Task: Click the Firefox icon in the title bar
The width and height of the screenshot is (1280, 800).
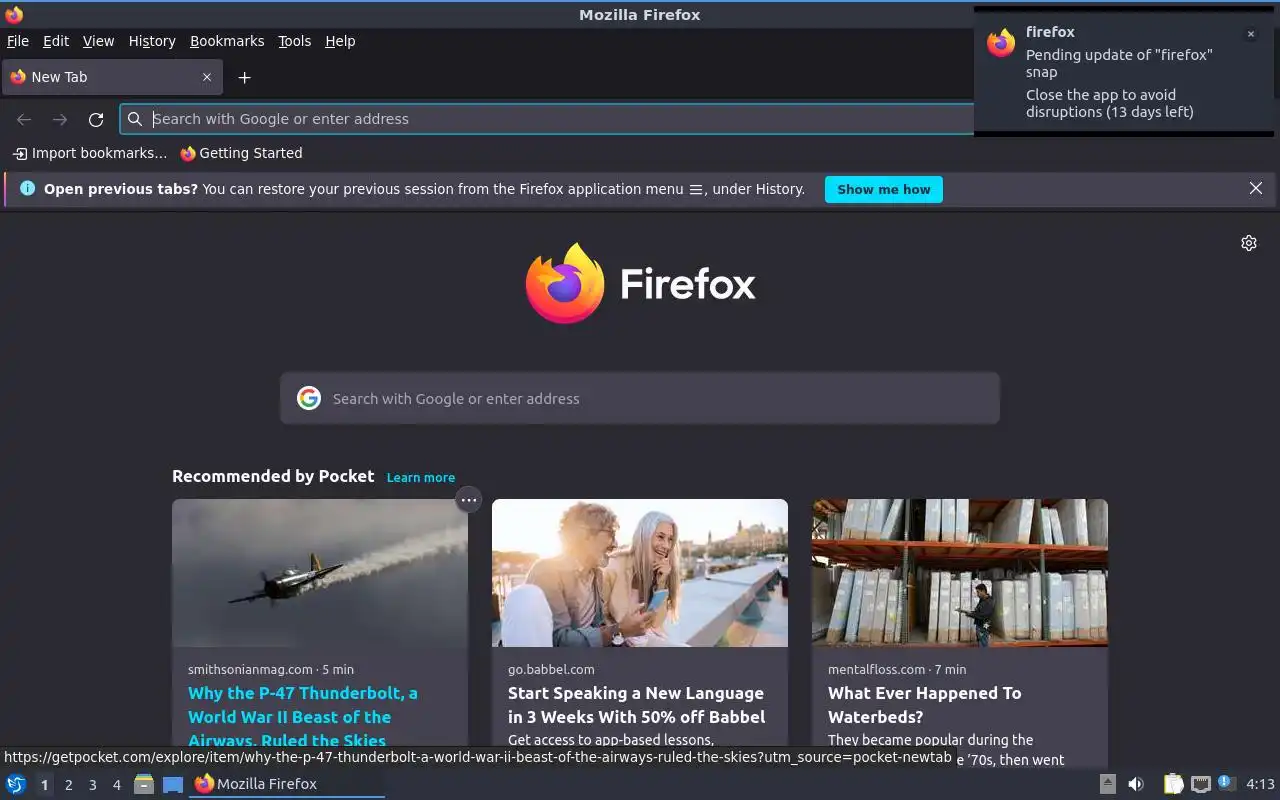Action: click(14, 14)
